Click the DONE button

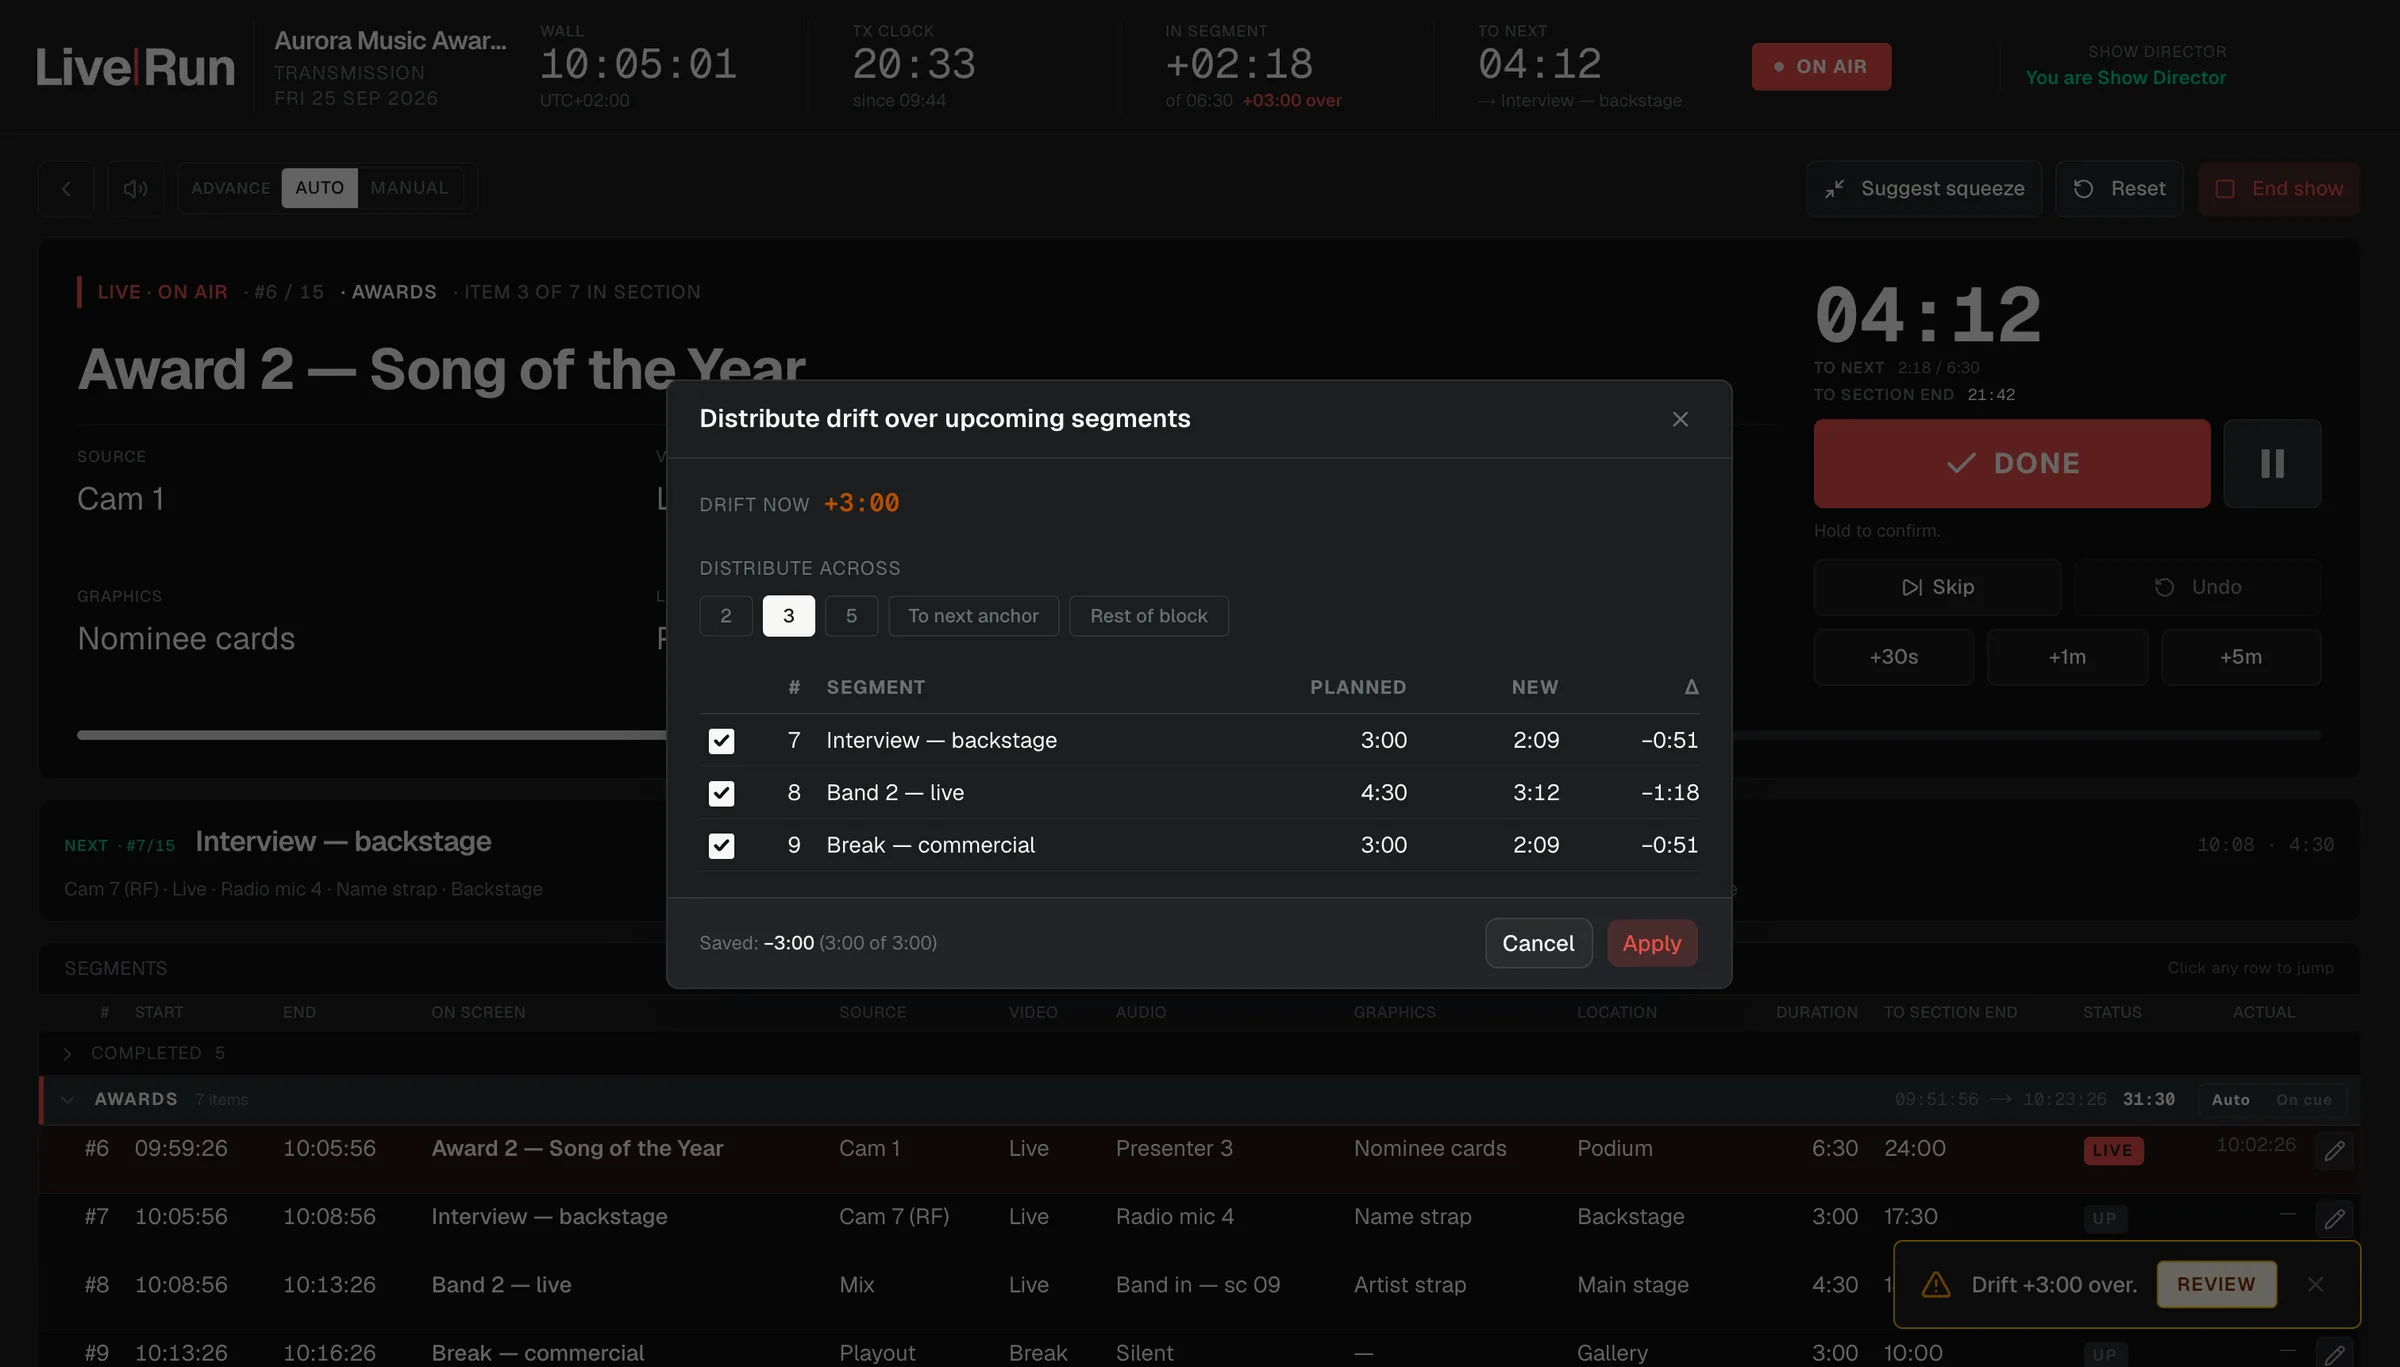tap(2012, 463)
